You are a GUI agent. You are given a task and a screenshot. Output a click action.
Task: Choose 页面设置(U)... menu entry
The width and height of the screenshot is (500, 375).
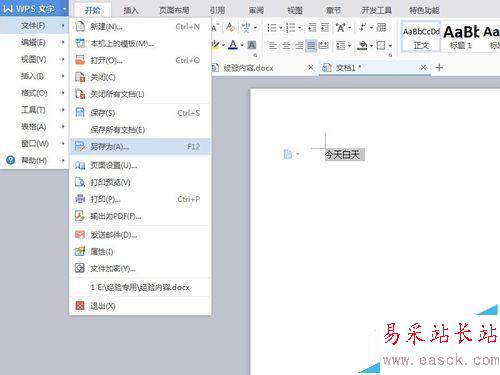140,165
